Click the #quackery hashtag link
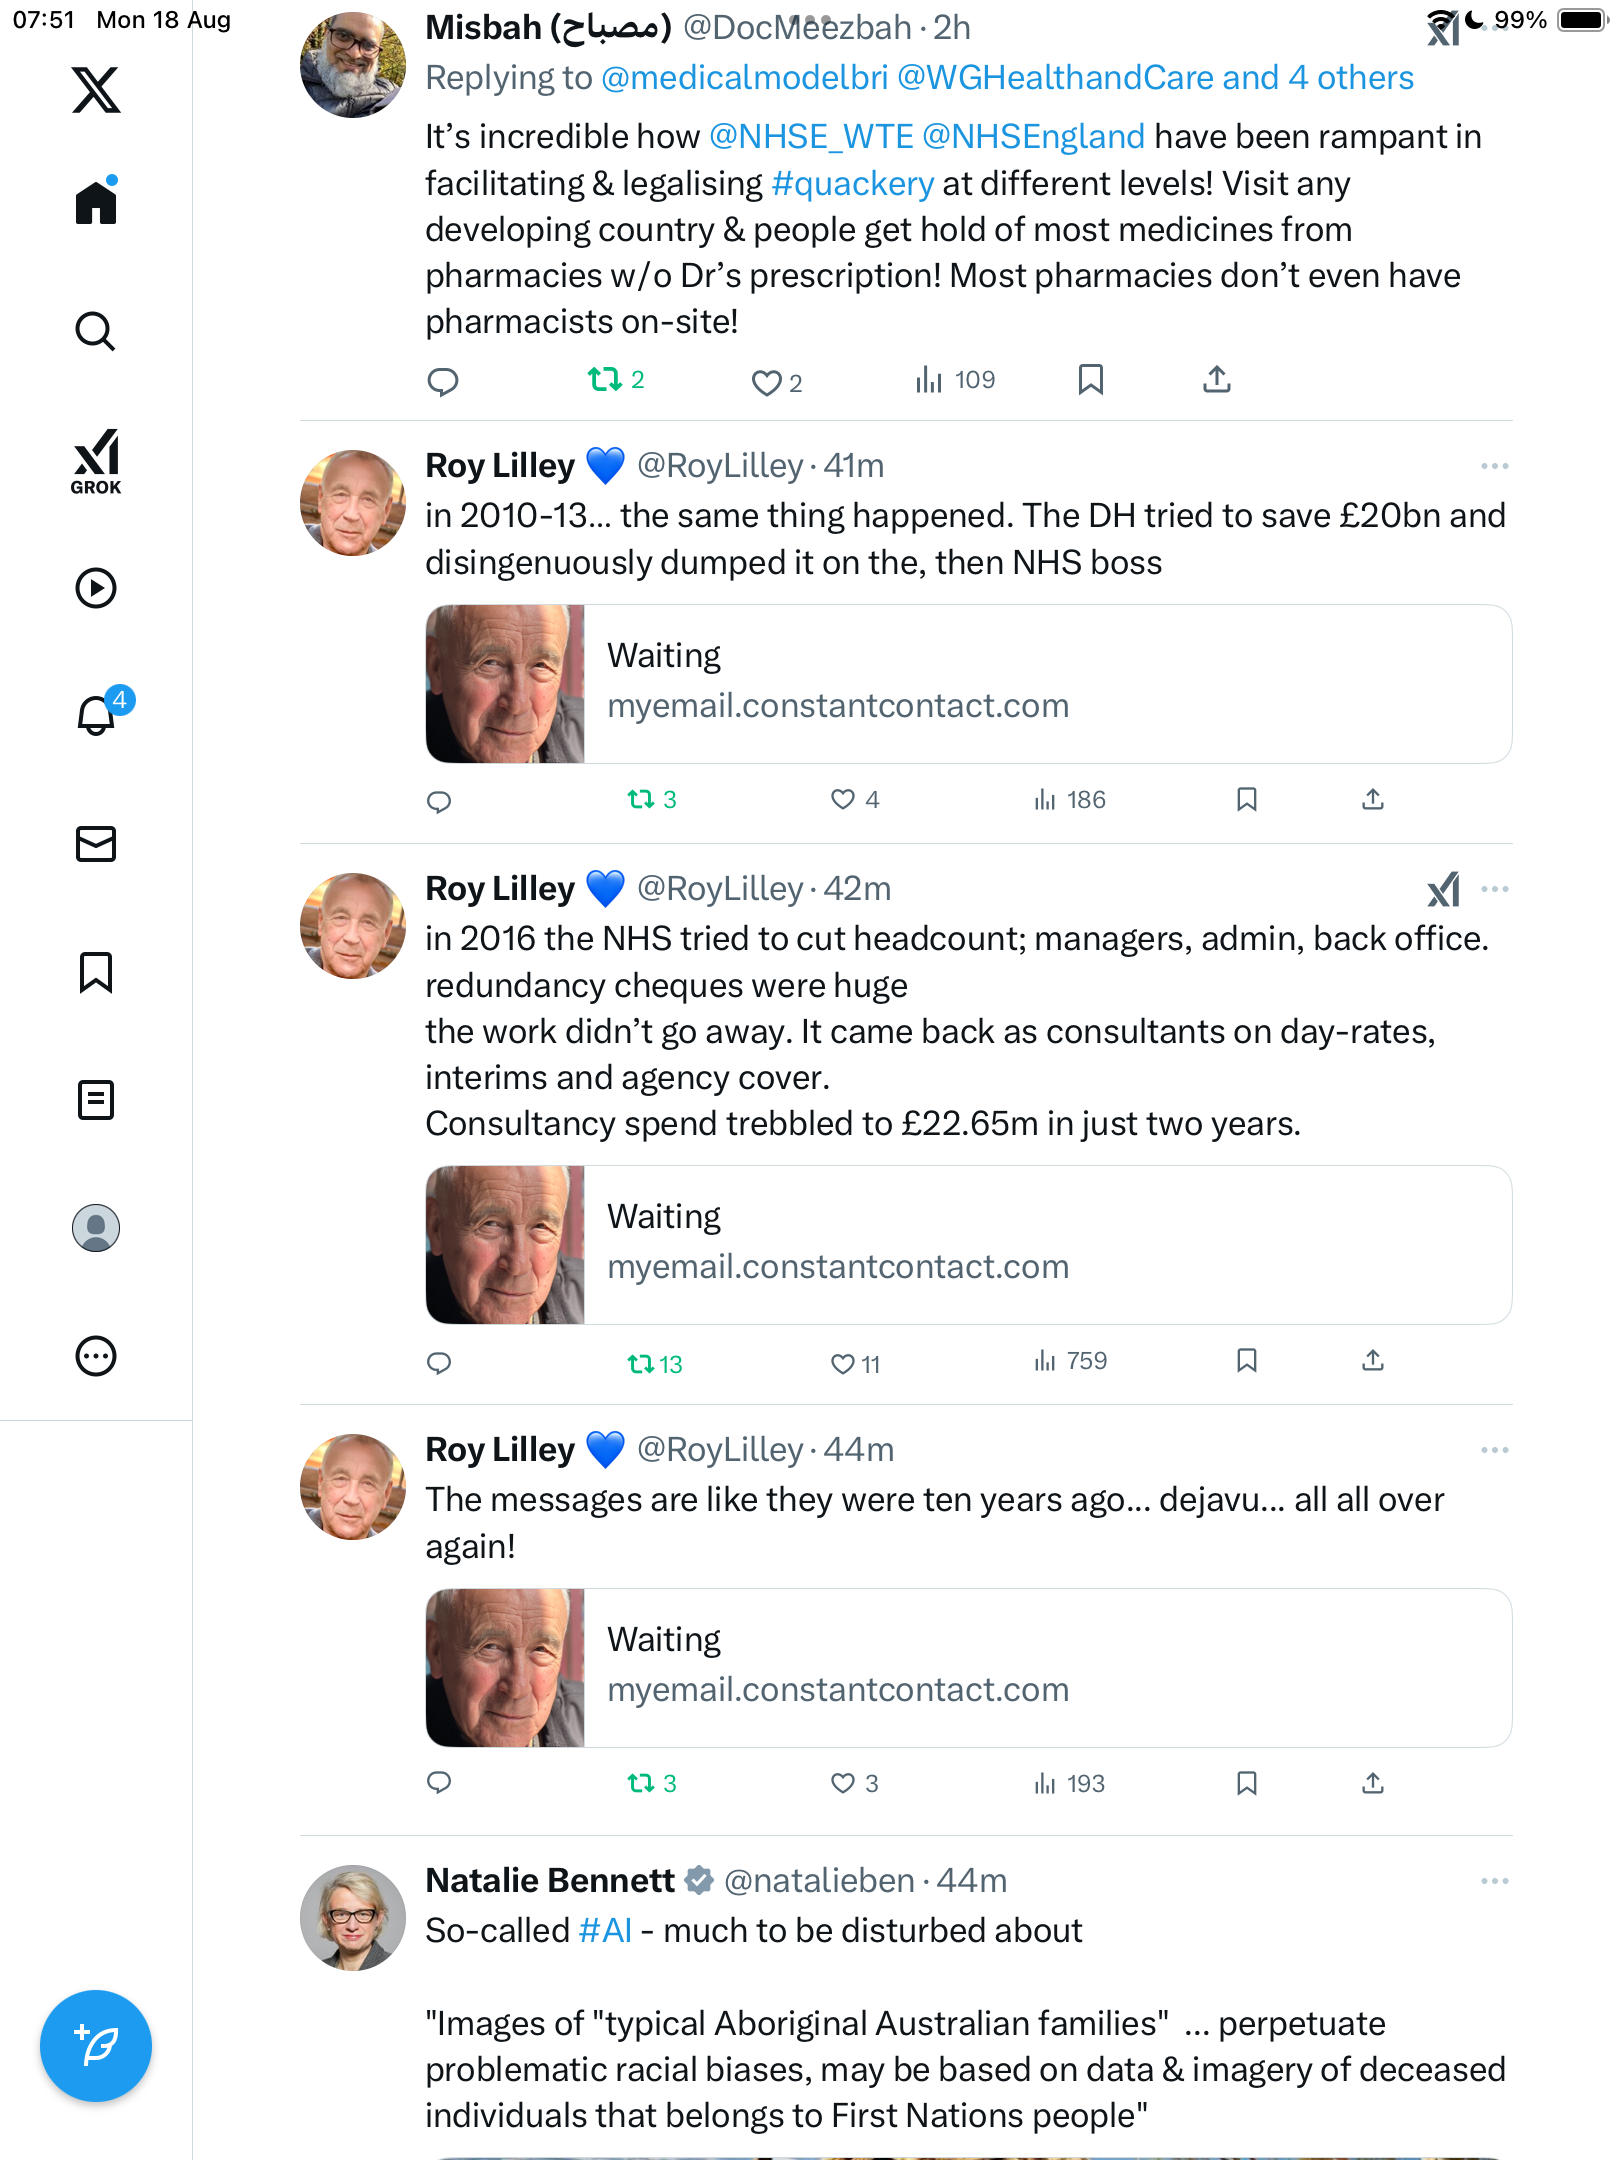Image resolution: width=1620 pixels, height=2160 pixels. [x=852, y=184]
